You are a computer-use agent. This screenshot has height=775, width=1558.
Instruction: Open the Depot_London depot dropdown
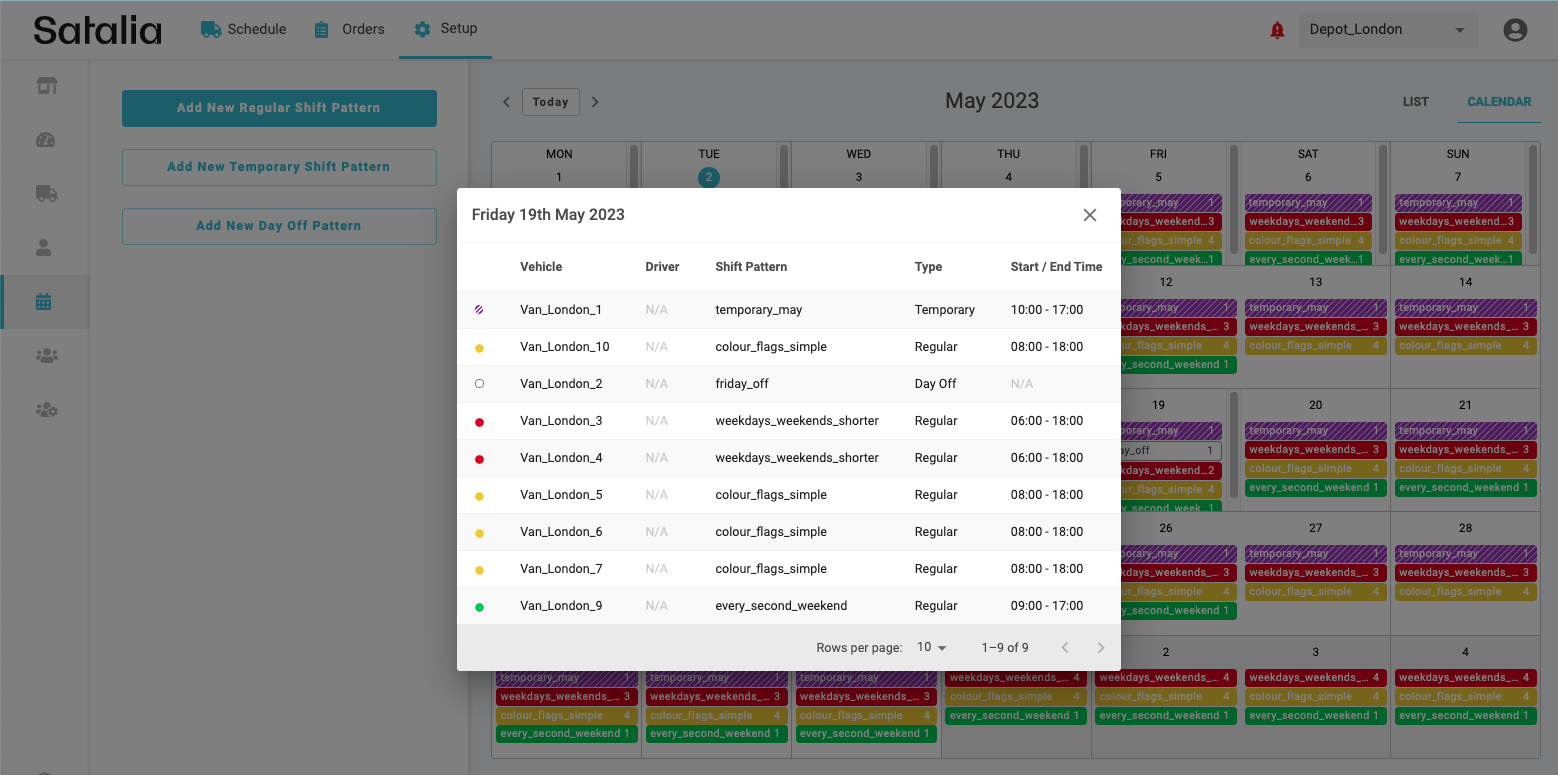(x=1386, y=30)
